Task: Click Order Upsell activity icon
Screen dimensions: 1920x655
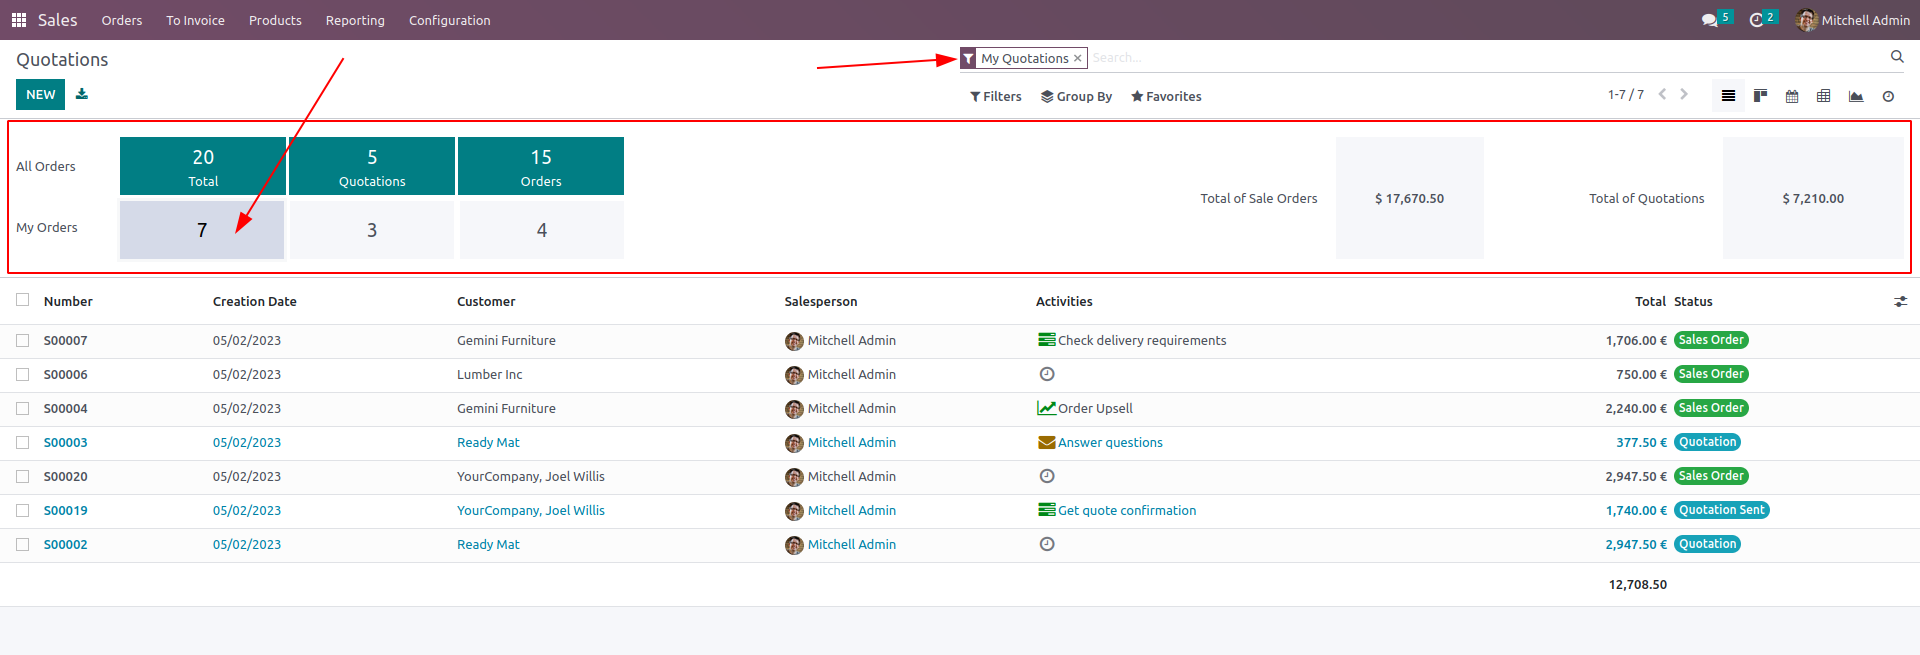Action: tap(1047, 408)
